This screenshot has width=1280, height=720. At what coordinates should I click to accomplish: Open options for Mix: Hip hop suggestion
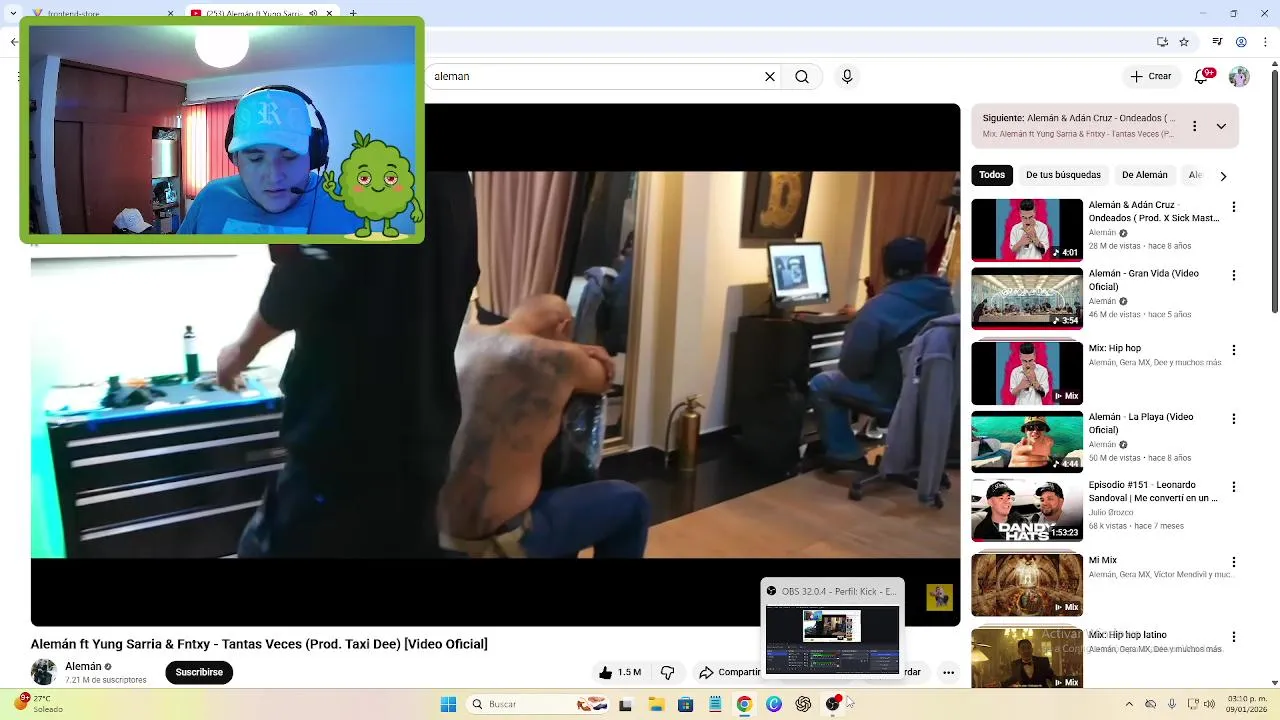(1234, 350)
